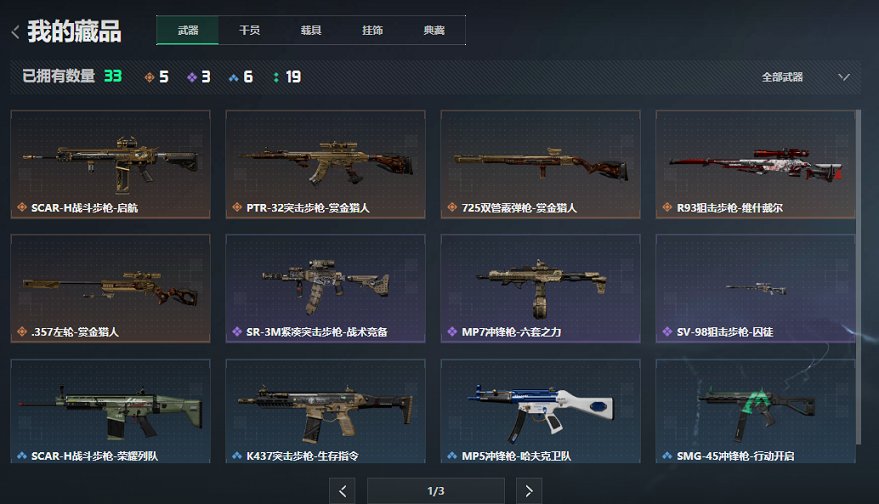Select the MP5冲锋枪 blue white skin card
Screen dimensions: 879x504
(540, 411)
